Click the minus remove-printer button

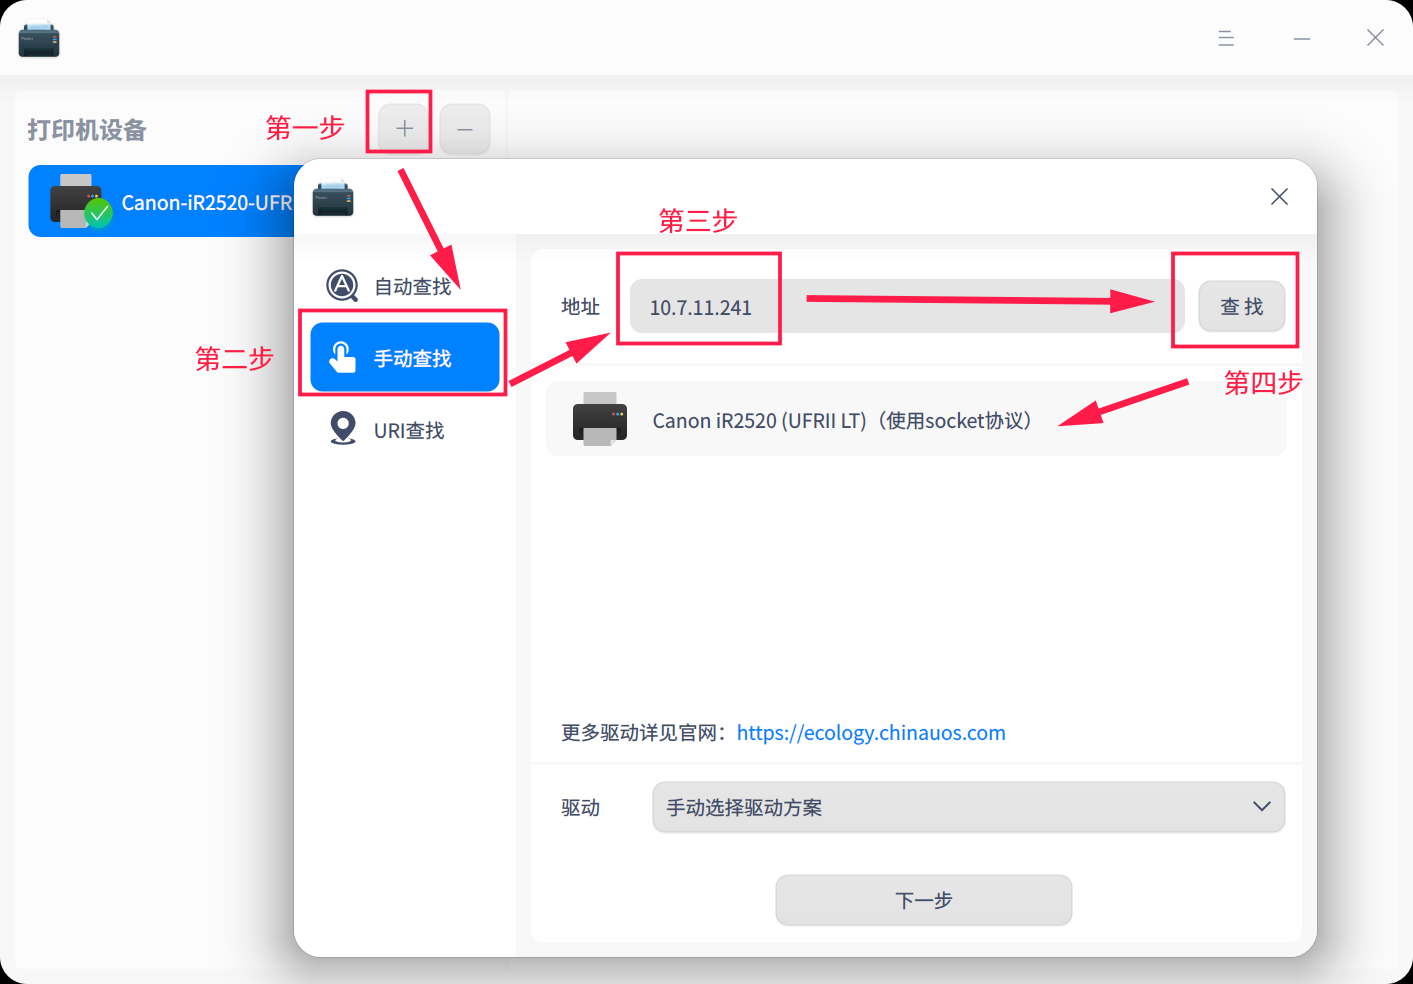pos(465,129)
